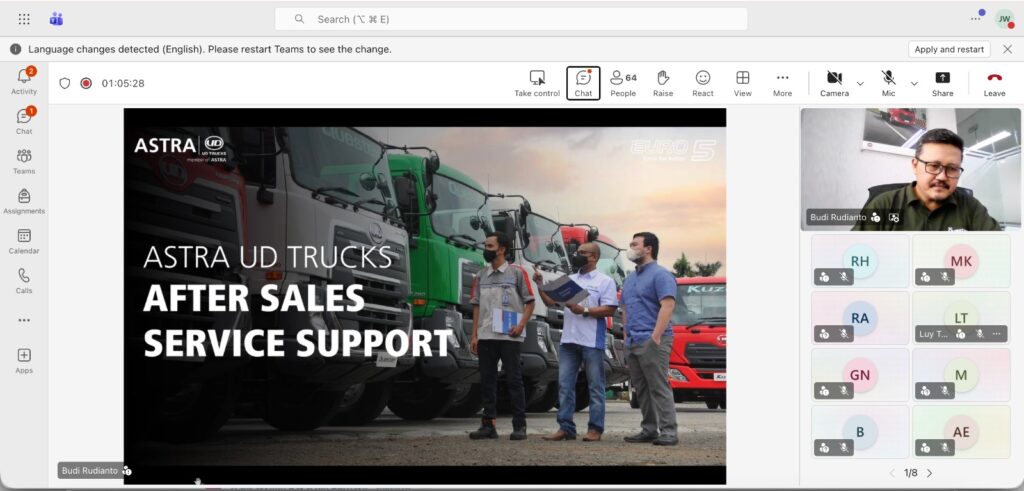Screen dimensions: 1024x491
Task: Leave the meeting
Action: tap(995, 84)
